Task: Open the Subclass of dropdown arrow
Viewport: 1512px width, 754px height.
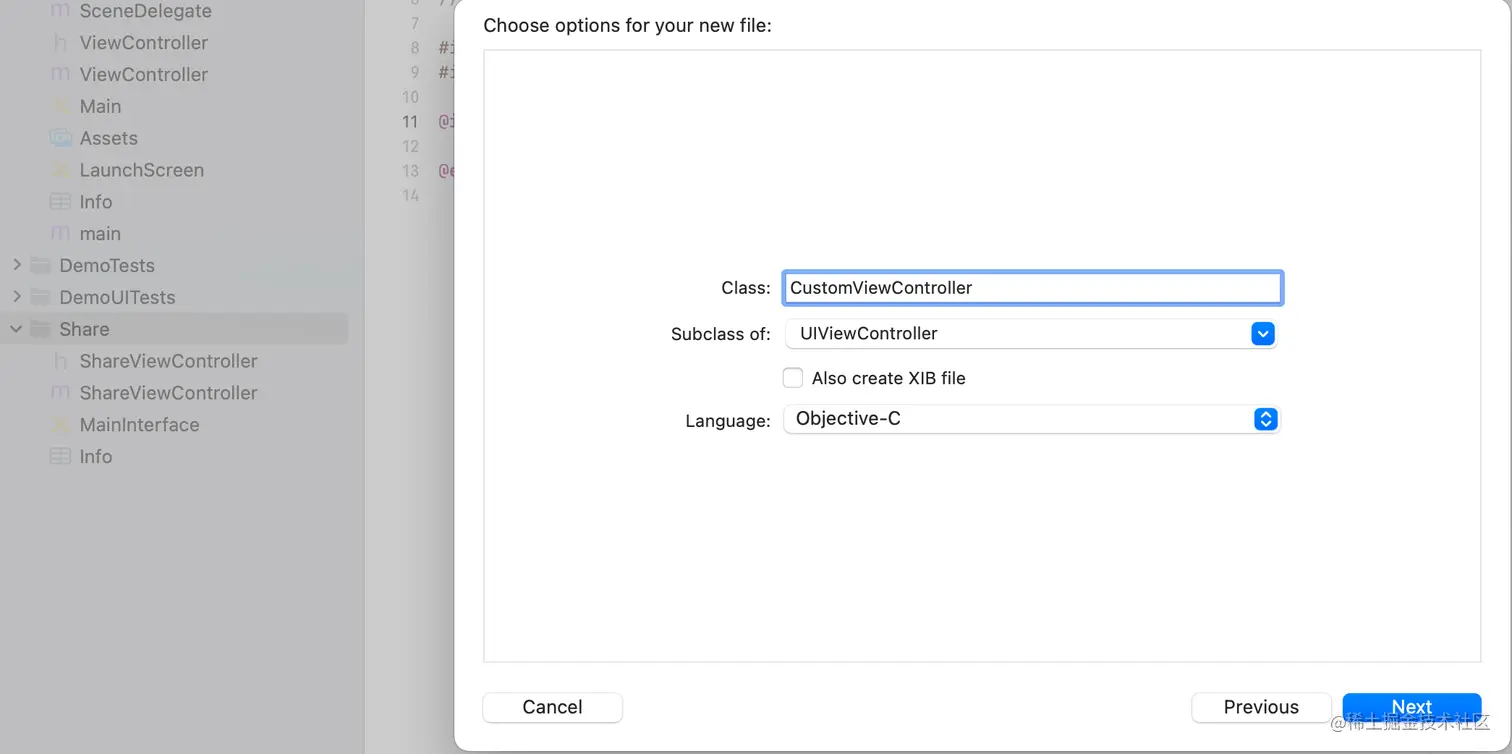Action: click(x=1263, y=334)
